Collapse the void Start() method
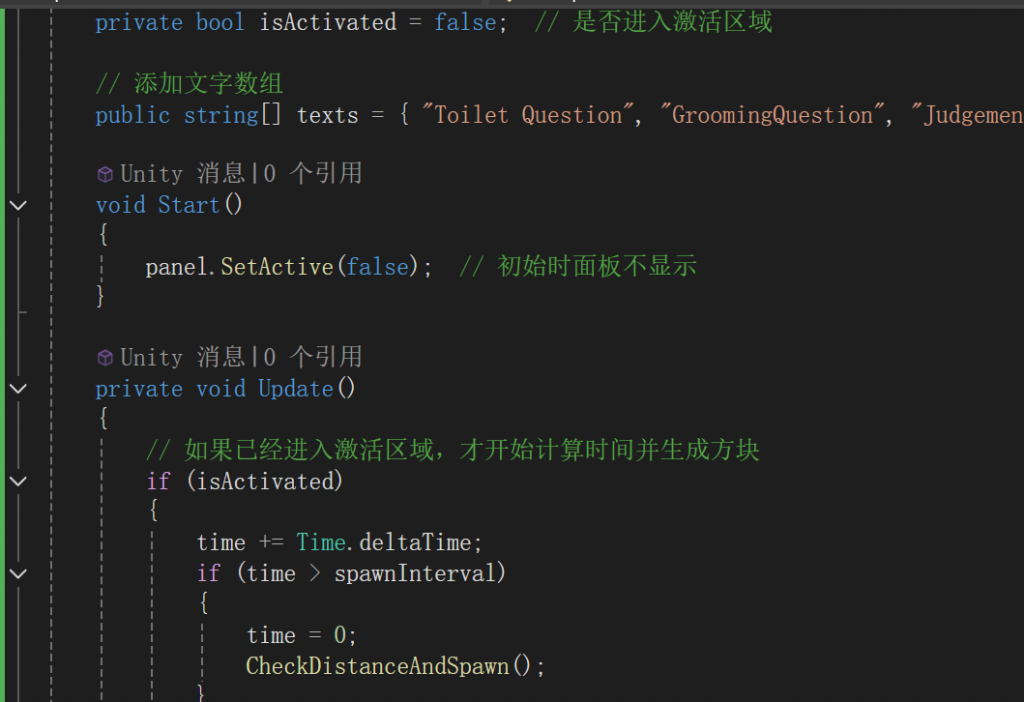Screen dimensions: 1024x702 (18, 206)
